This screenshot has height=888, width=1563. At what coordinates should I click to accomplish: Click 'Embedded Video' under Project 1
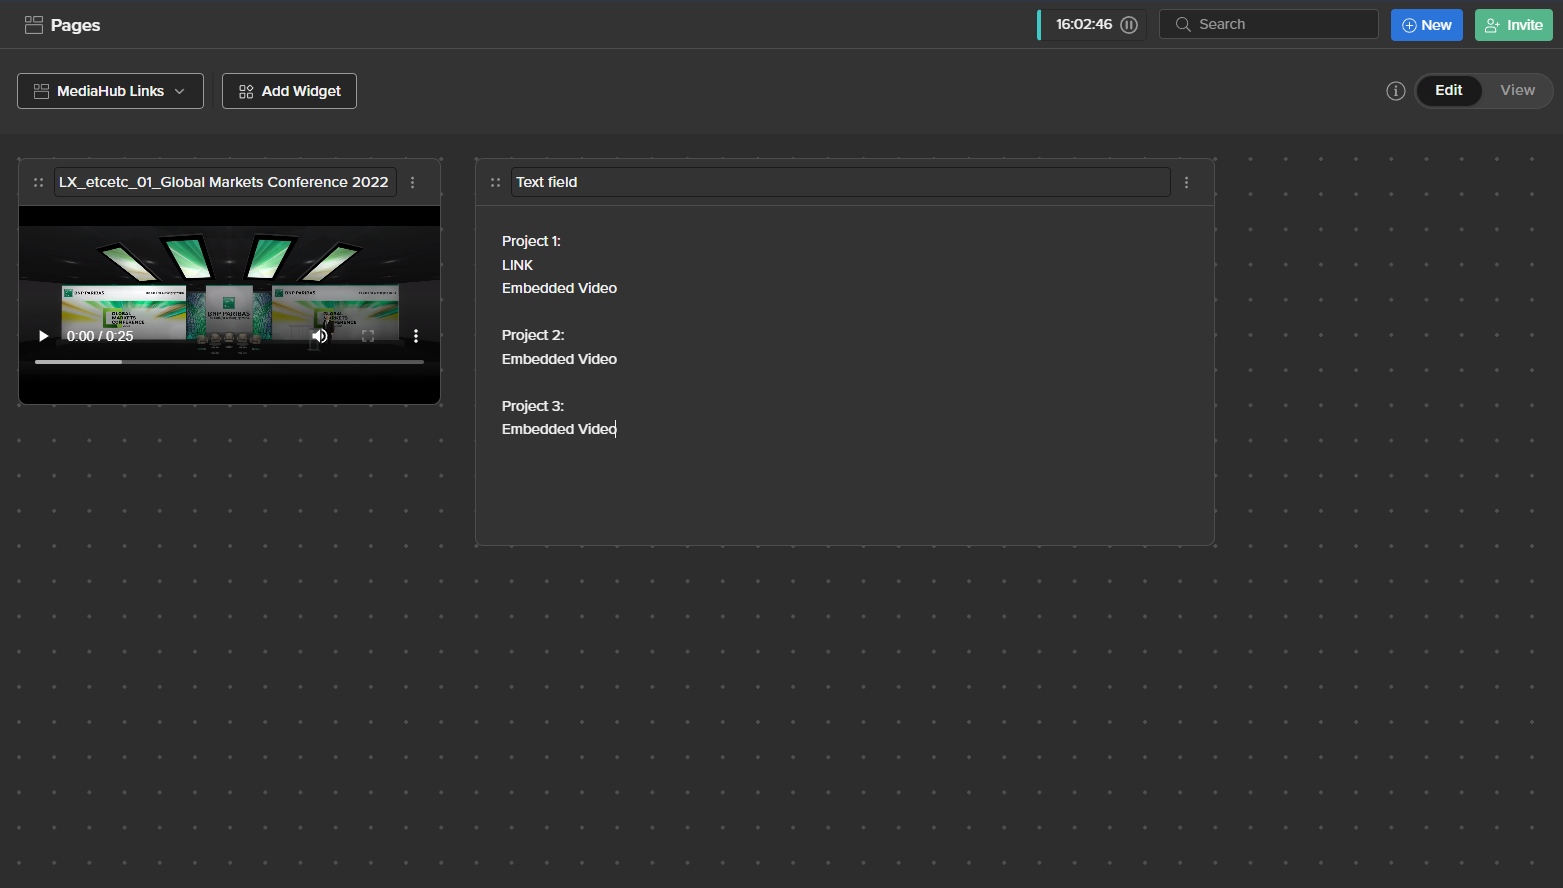pyautogui.click(x=559, y=288)
